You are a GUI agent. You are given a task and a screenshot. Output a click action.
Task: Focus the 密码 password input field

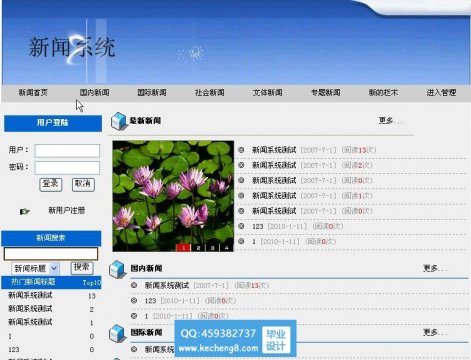point(67,168)
